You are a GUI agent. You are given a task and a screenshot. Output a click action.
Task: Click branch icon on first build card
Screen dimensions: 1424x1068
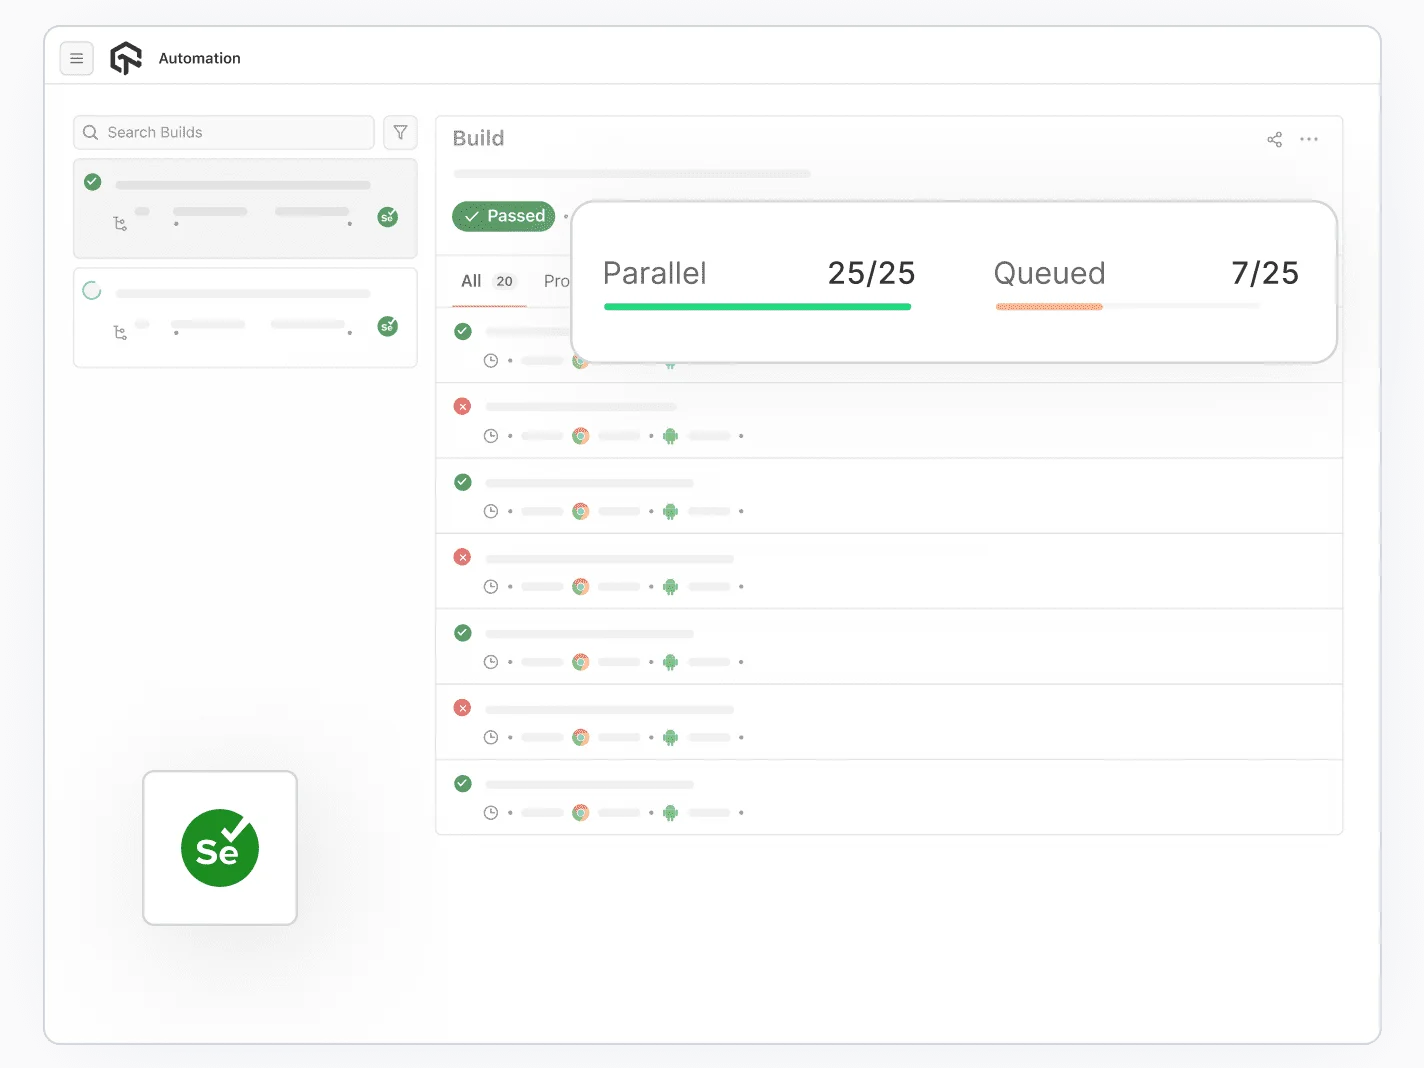click(120, 224)
